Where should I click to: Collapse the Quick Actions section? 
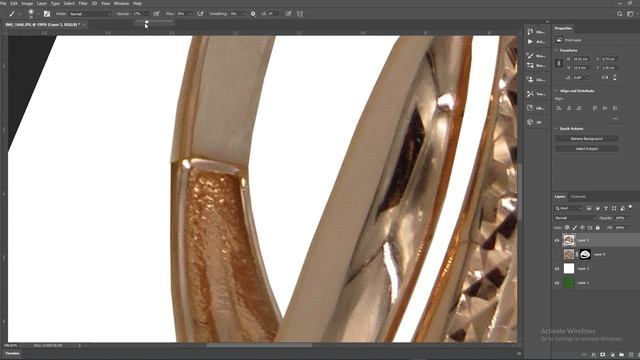point(556,129)
